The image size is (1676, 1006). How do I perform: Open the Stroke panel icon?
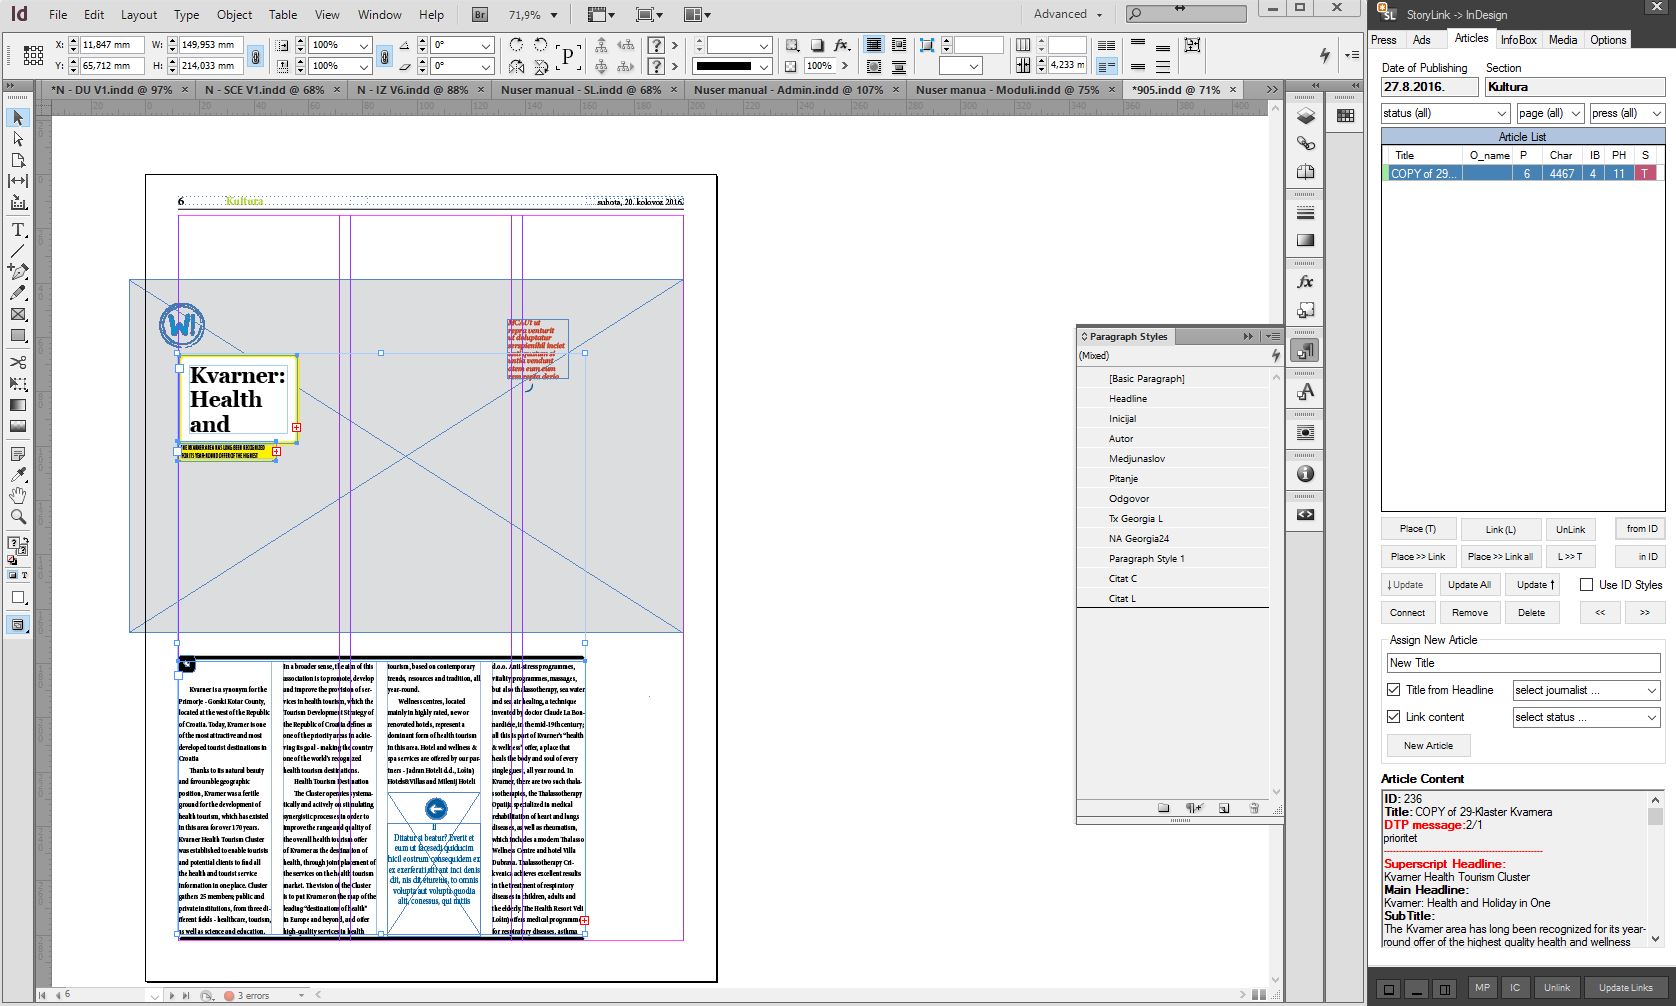pos(1305,213)
